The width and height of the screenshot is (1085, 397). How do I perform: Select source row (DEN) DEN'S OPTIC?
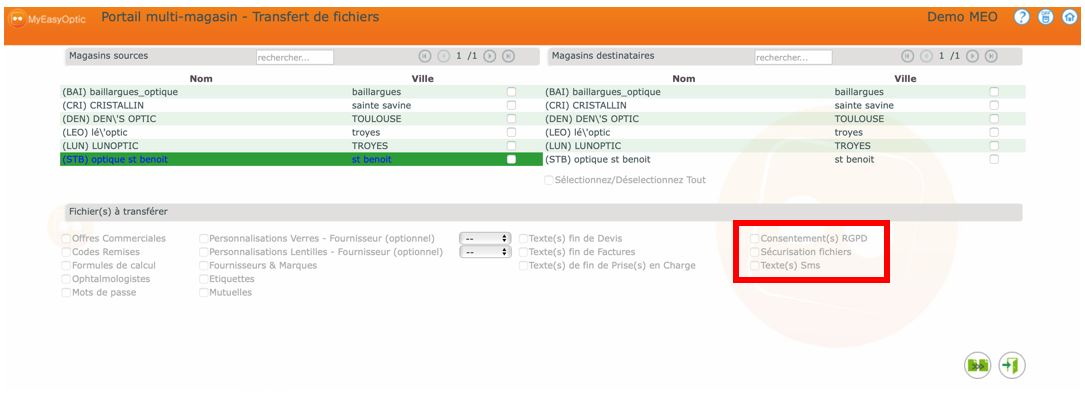(301, 118)
